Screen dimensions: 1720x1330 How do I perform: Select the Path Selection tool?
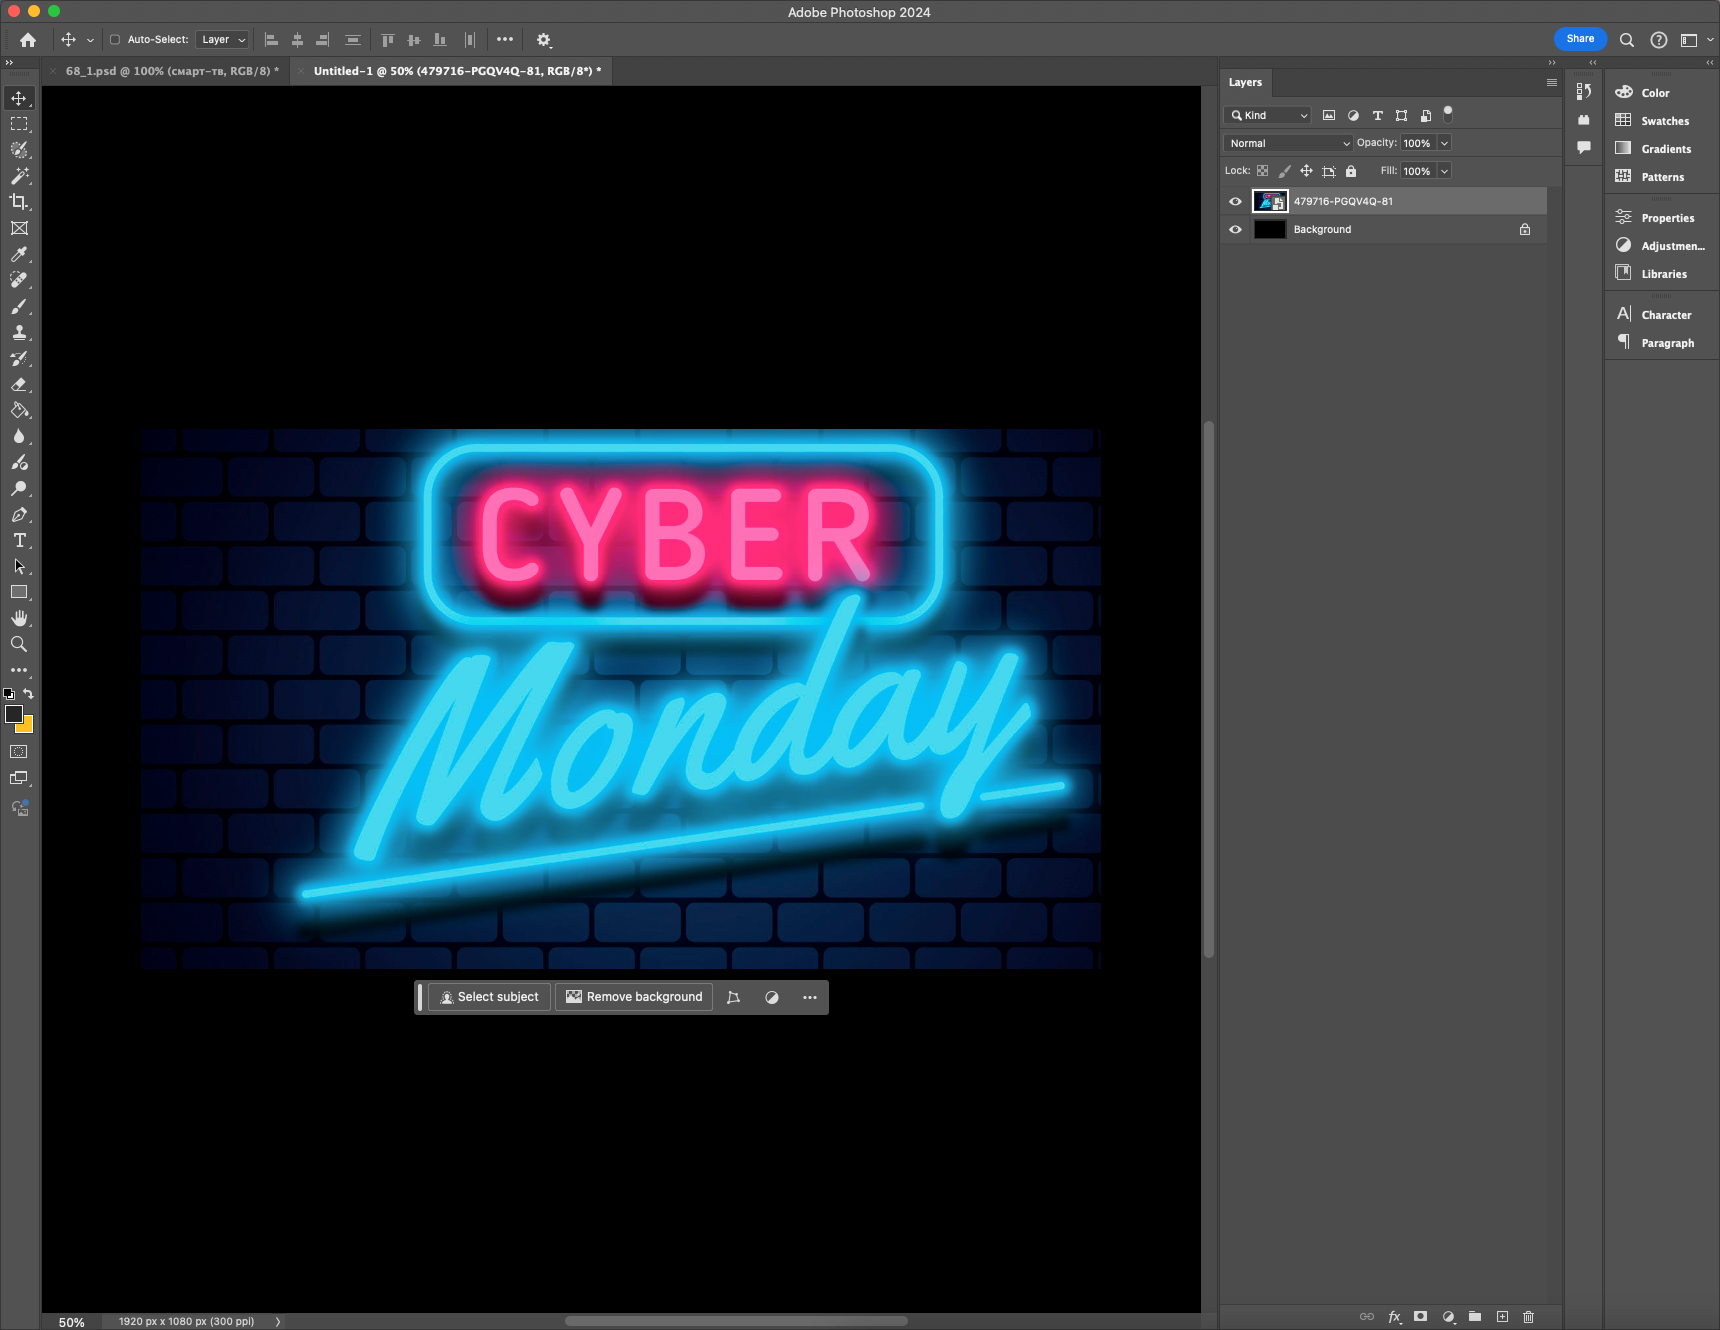click(19, 566)
